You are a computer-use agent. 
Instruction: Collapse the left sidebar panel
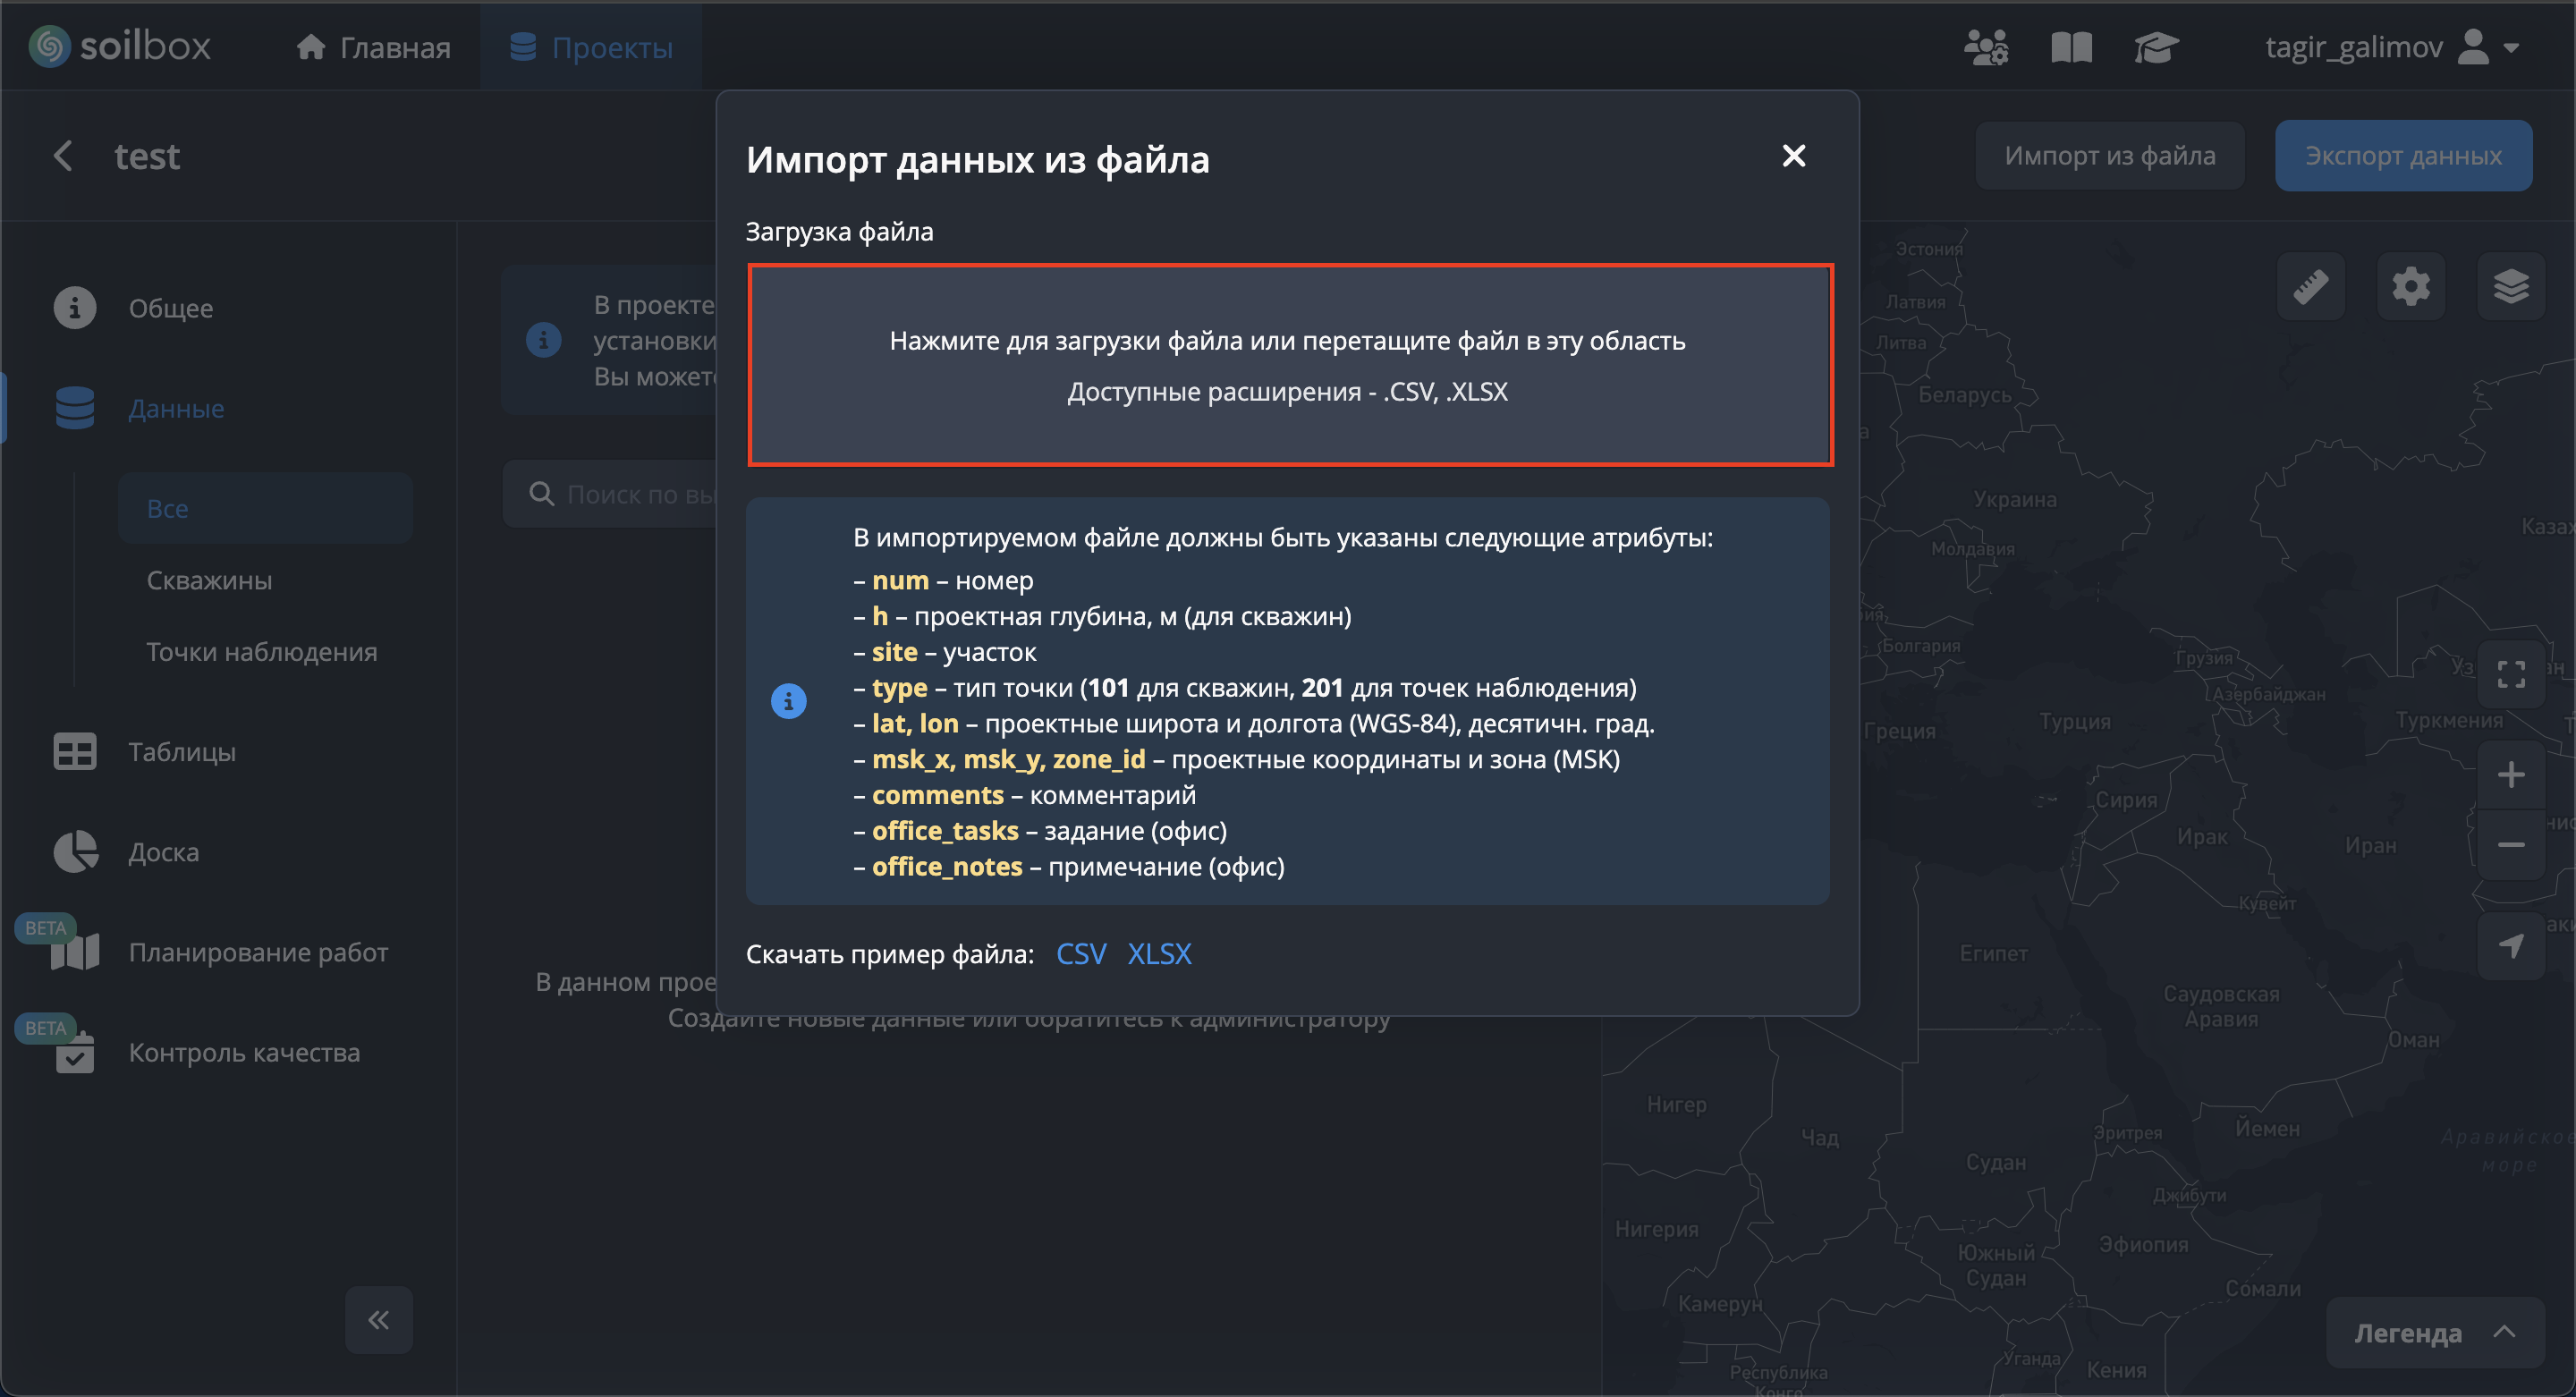tap(379, 1320)
